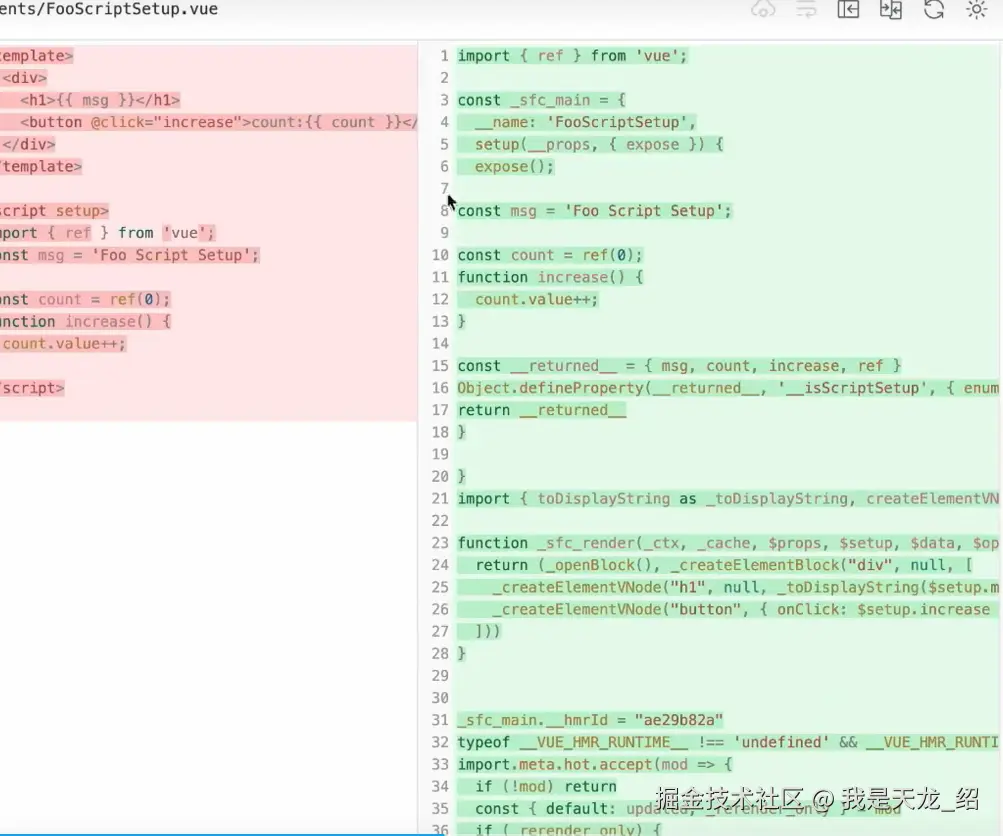Click "function increase() {" on line 11
This screenshot has width=1003, height=836.
click(x=550, y=278)
